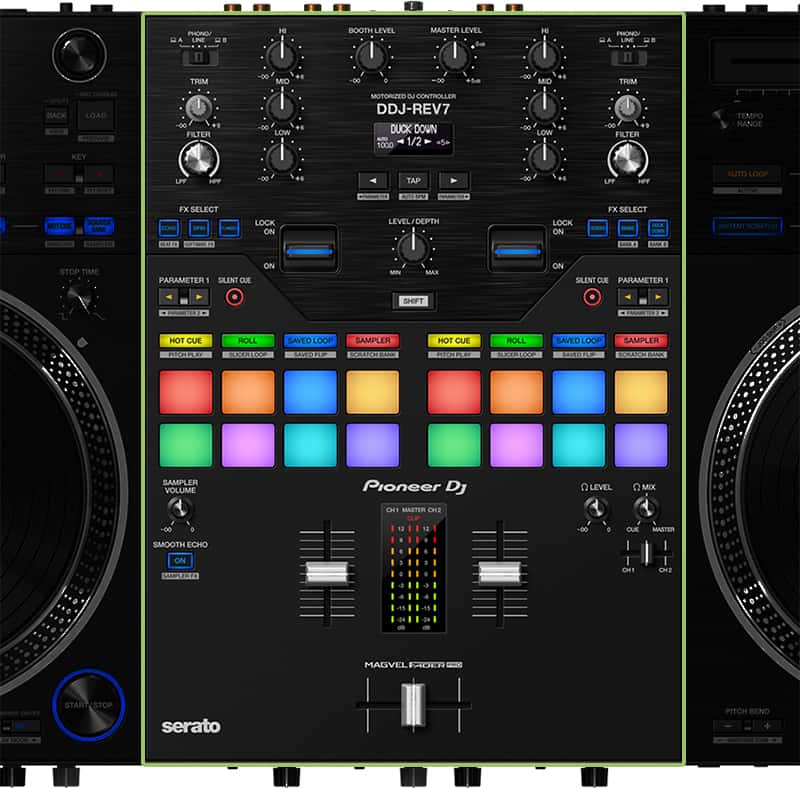Click the left deck SILENT CUE button
800x788 pixels.
click(235, 297)
